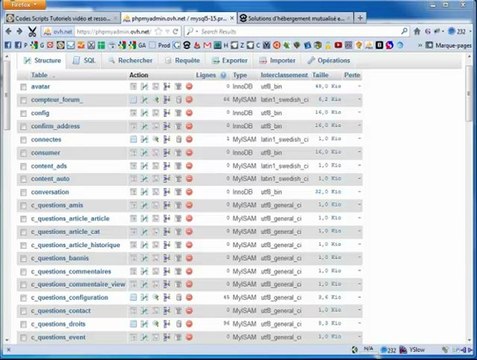Screen dimensions: 477x360
Task: Drop c_questions_event table via red icon
Action: 189,337
